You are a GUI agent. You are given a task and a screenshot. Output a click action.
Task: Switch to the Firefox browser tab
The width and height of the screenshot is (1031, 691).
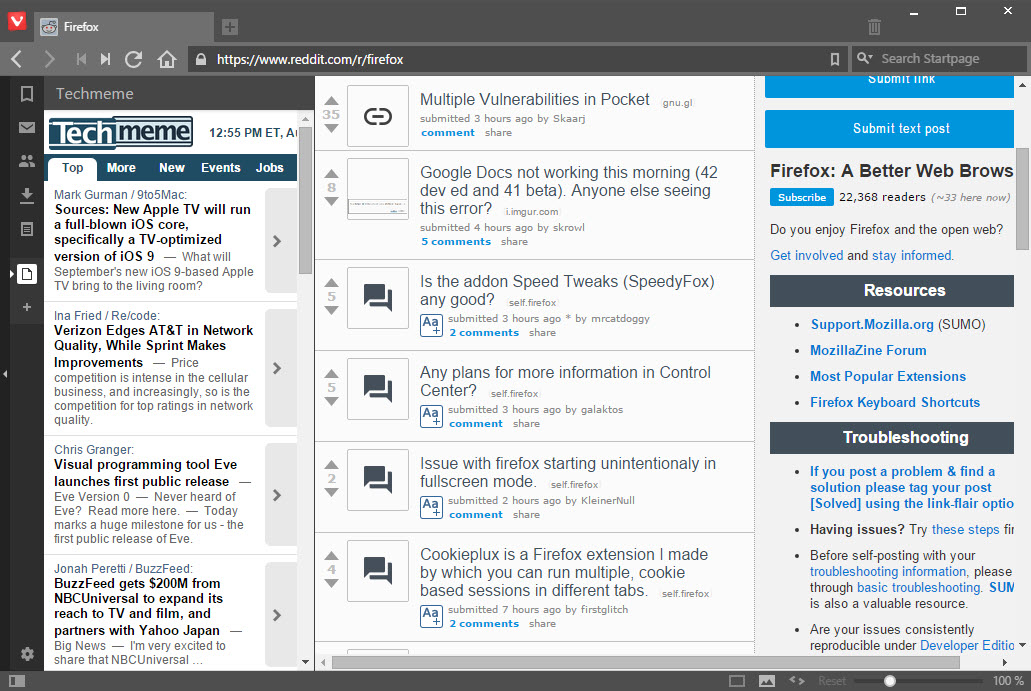124,27
